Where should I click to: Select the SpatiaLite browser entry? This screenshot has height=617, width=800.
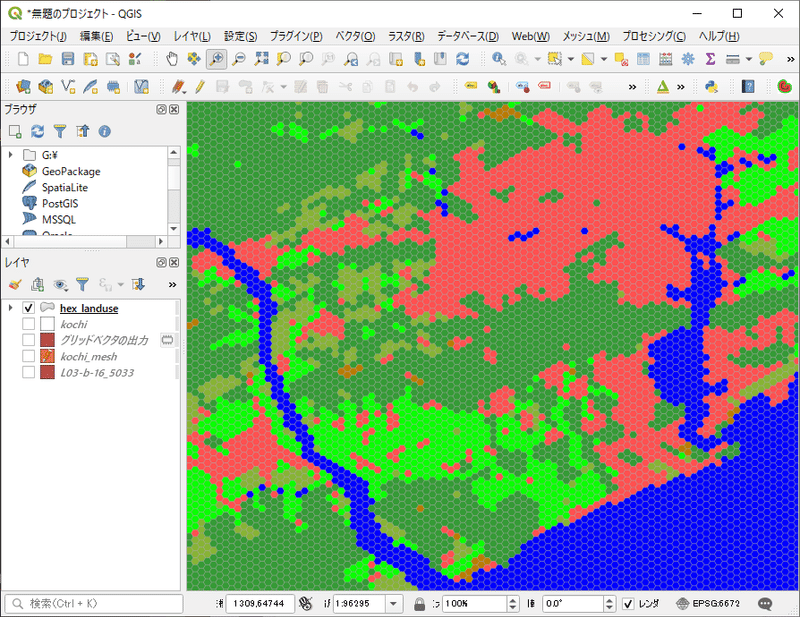click(65, 187)
